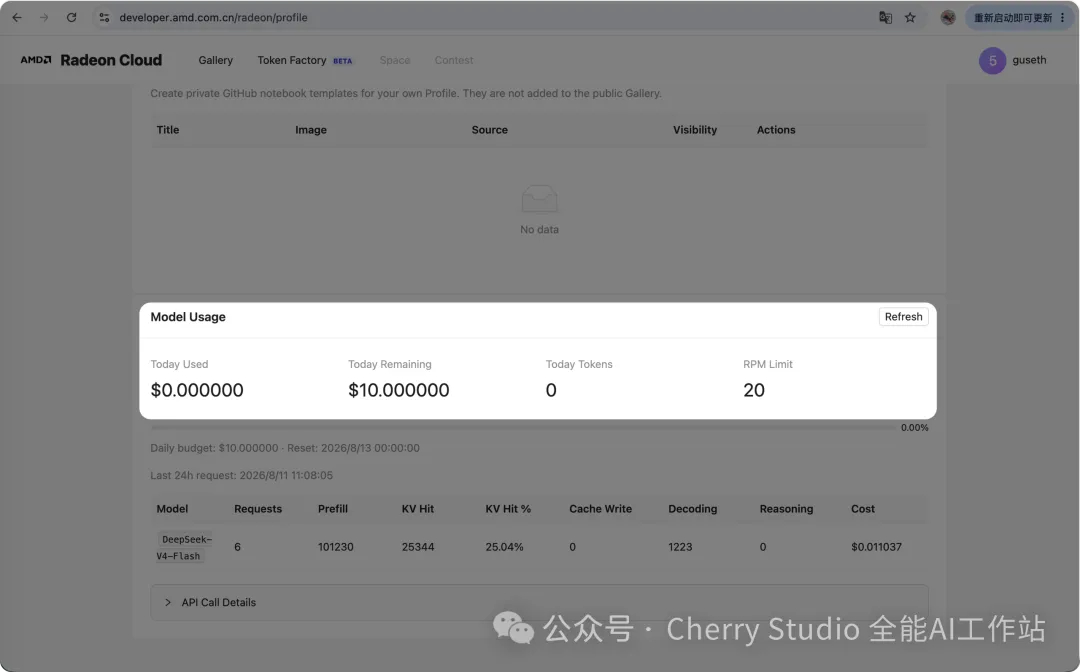Click the Last 24h request timestamp
Screen dimensions: 1080x672
[x=242, y=475]
